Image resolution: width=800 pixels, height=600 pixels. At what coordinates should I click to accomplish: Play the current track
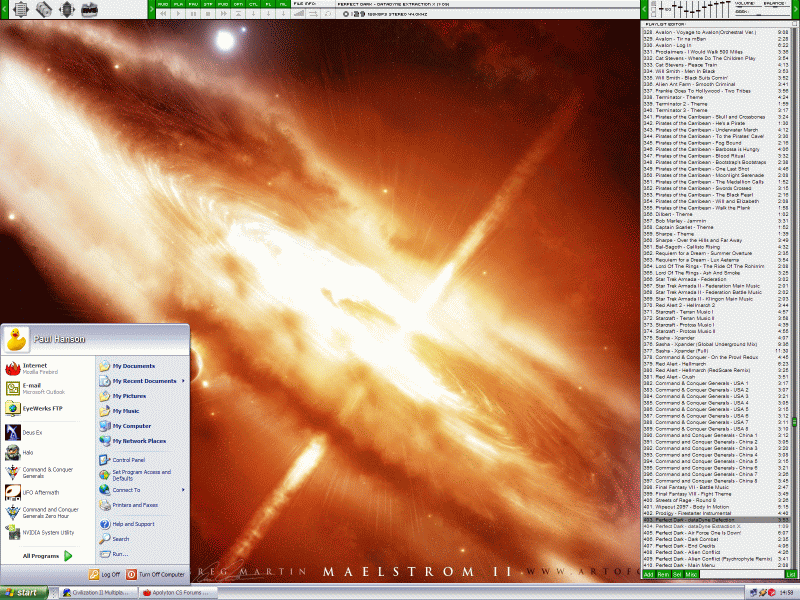[x=178, y=14]
